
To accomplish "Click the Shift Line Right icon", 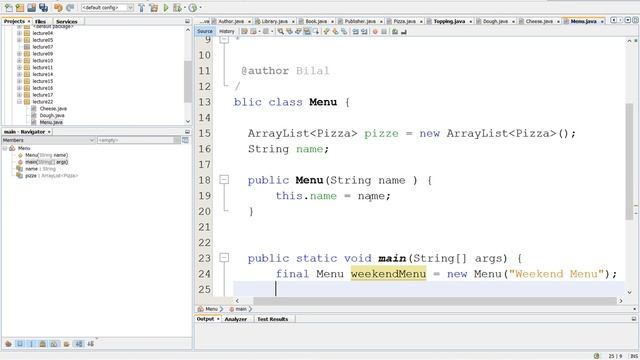I will coord(364,31).
